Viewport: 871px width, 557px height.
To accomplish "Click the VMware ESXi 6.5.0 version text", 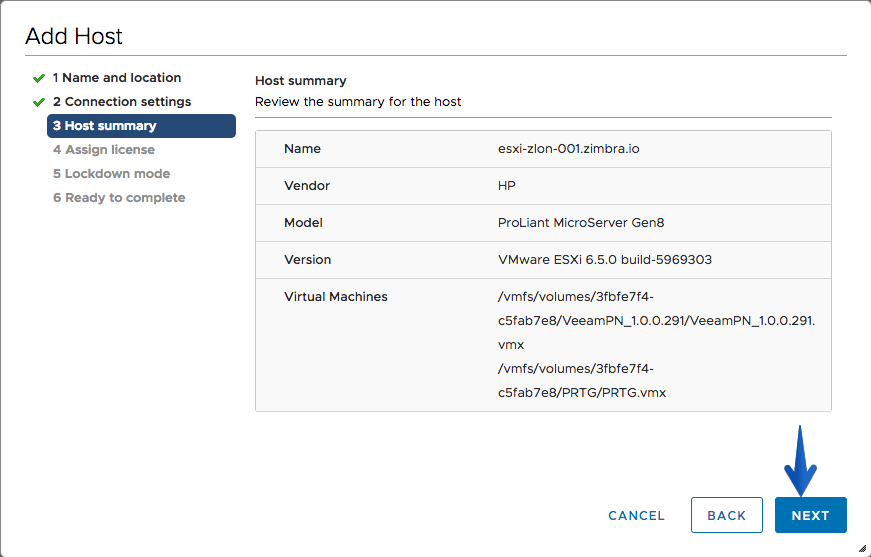I will (x=605, y=259).
